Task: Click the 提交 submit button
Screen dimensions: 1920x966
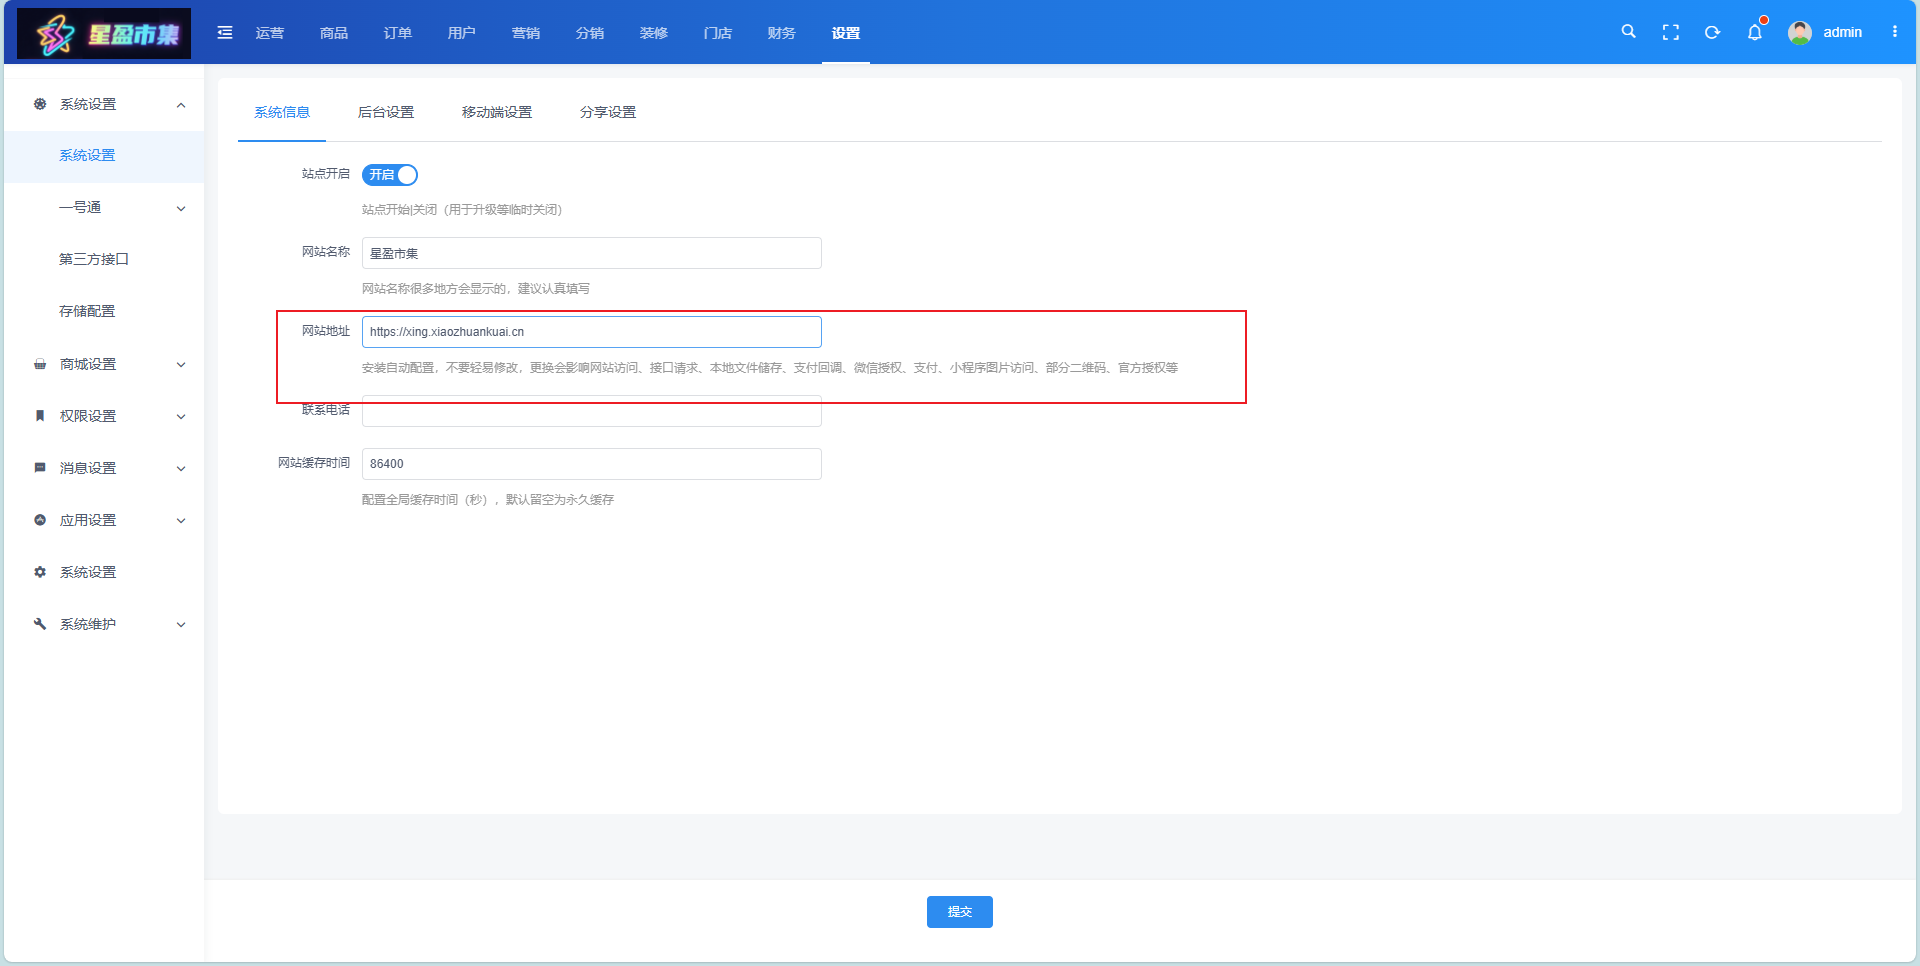Action: (x=959, y=912)
